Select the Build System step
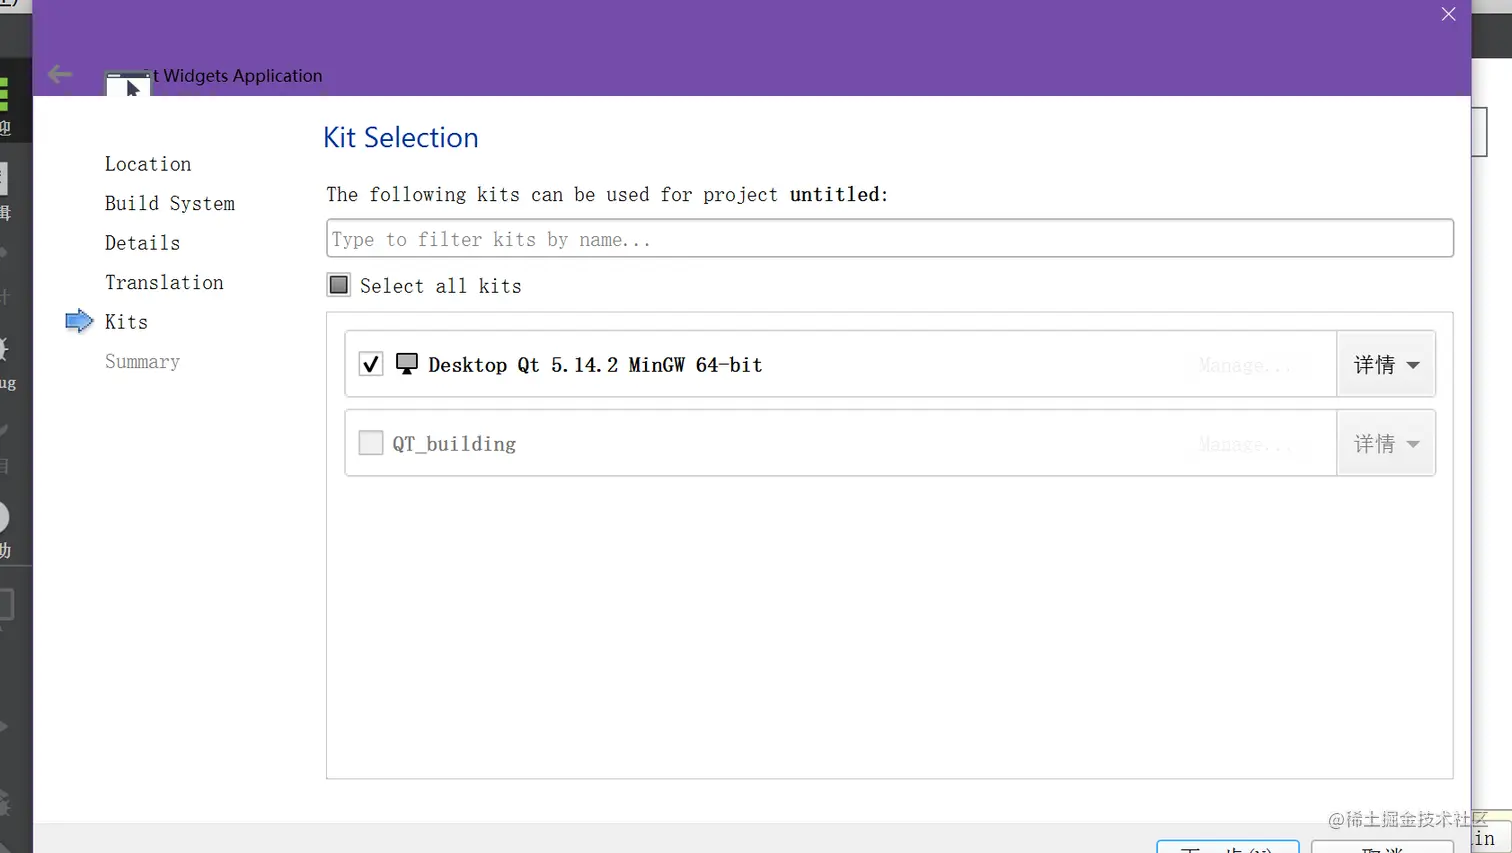1512x853 pixels. pyautogui.click(x=170, y=203)
